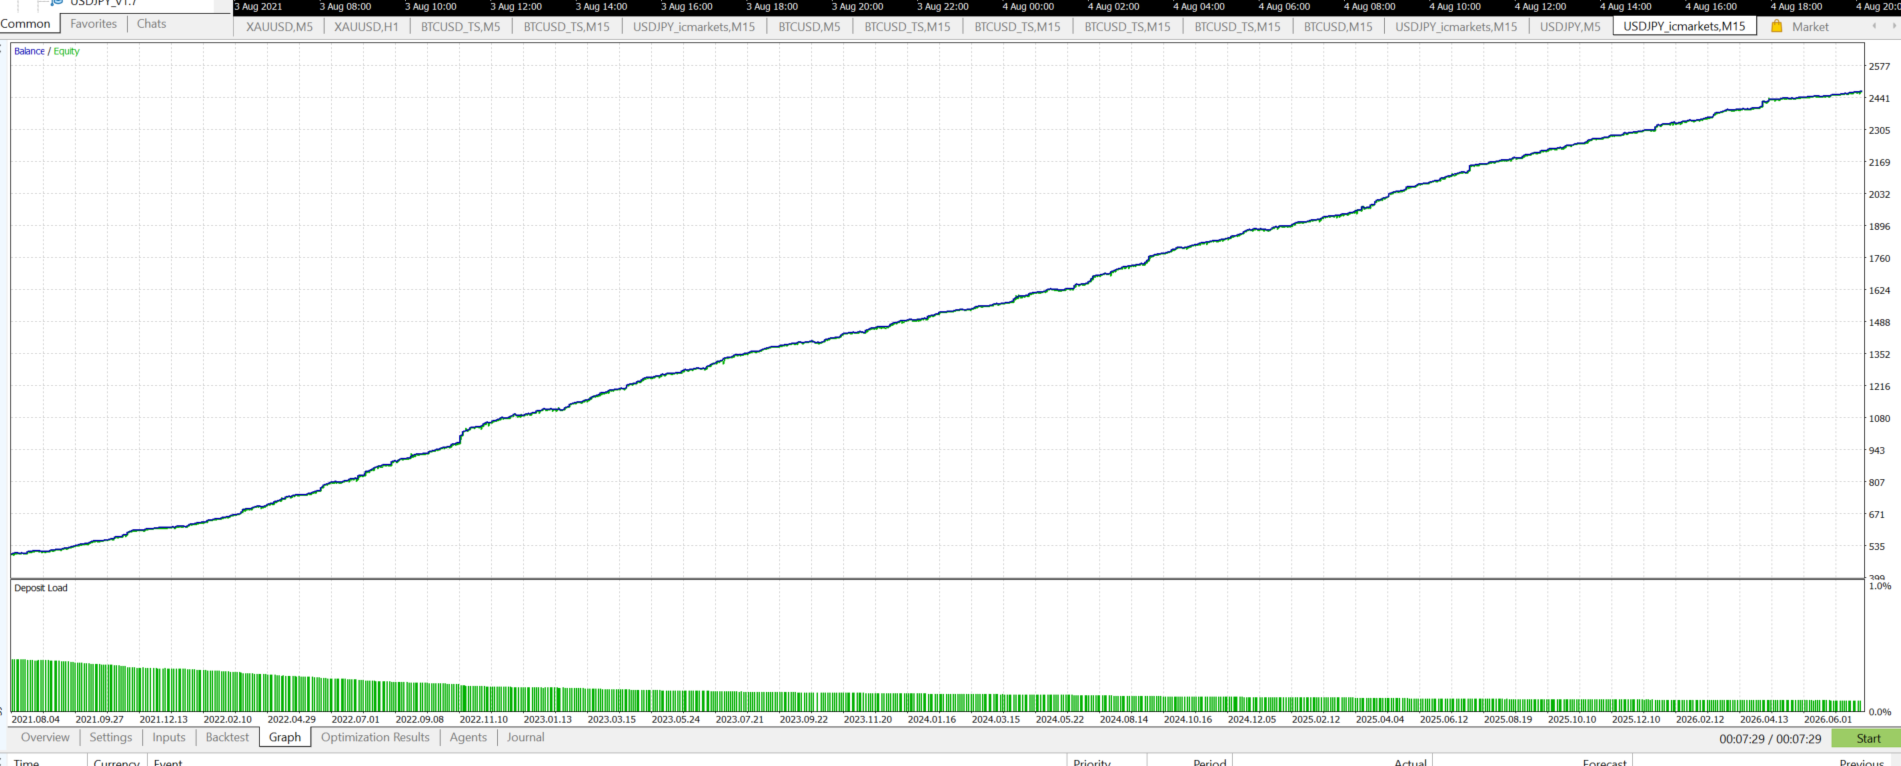Click the 2577 value on balance axis
Image resolution: width=1901 pixels, height=766 pixels.
[1879, 67]
